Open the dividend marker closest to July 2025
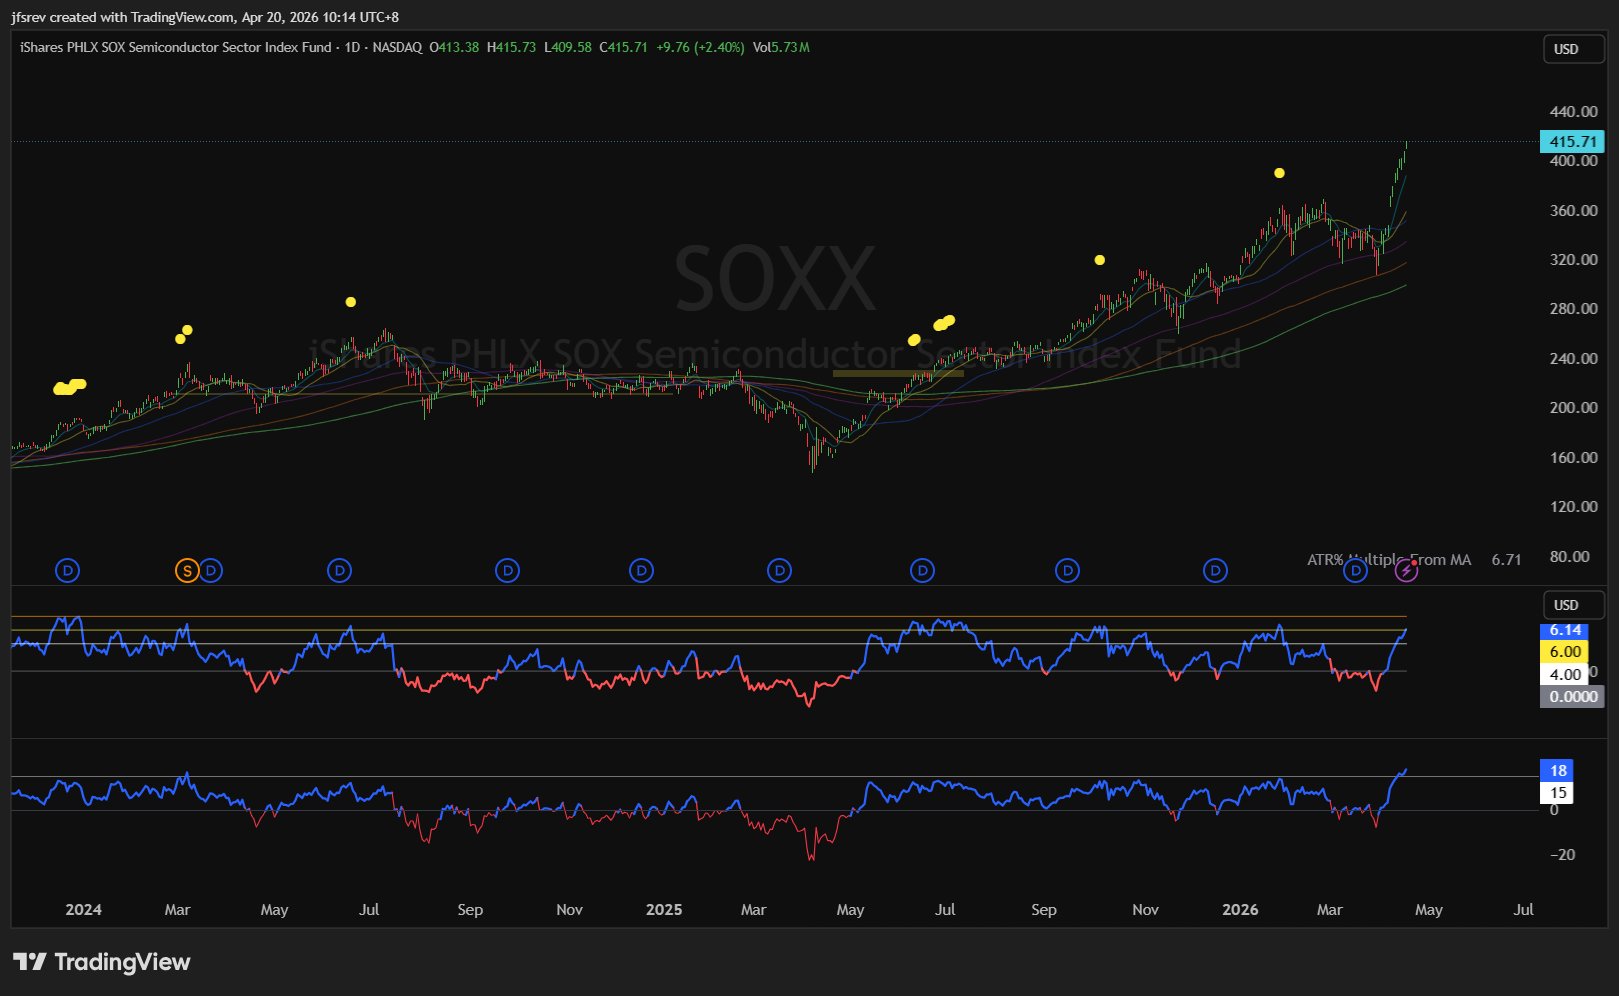Image resolution: width=1619 pixels, height=996 pixels. [922, 571]
